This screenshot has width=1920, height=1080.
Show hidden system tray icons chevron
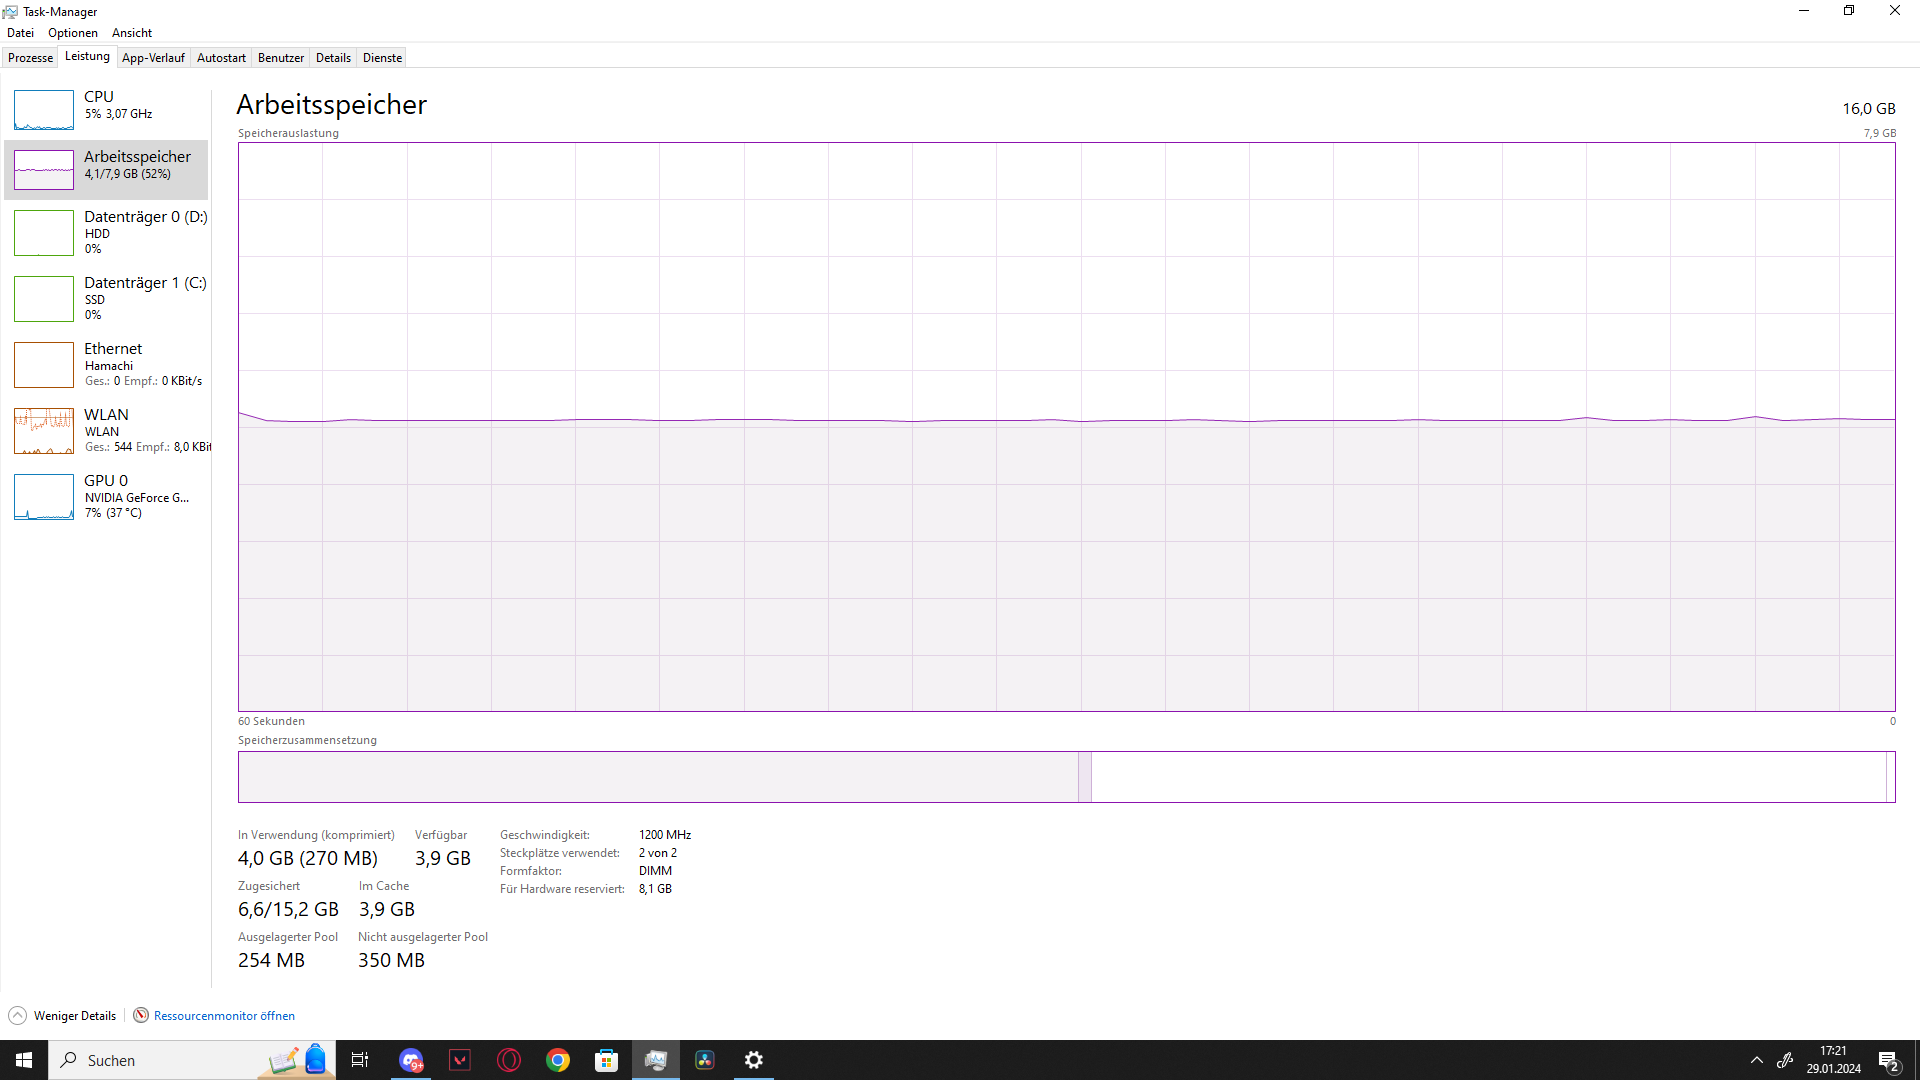coord(1757,1060)
